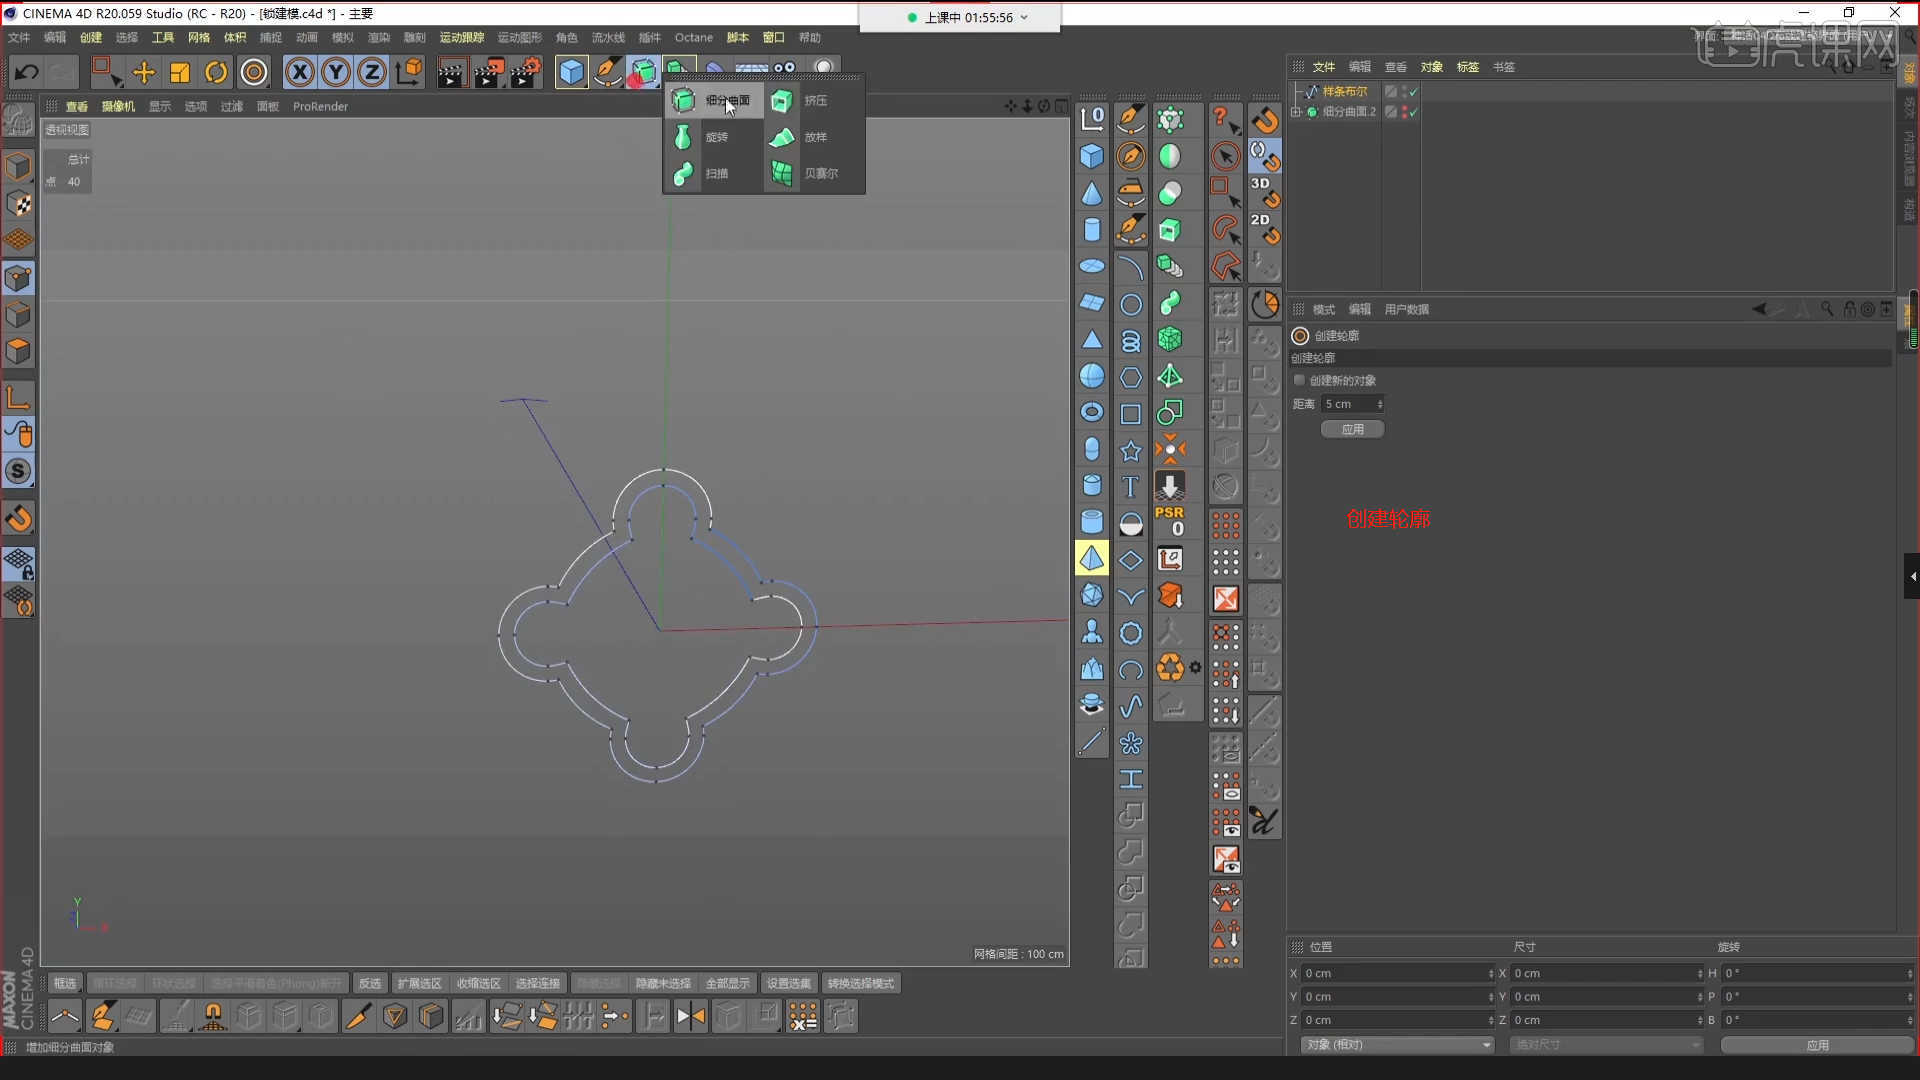This screenshot has width=1920, height=1080.
Task: Toggle the enable snap magnet icon
Action: coord(1265,119)
